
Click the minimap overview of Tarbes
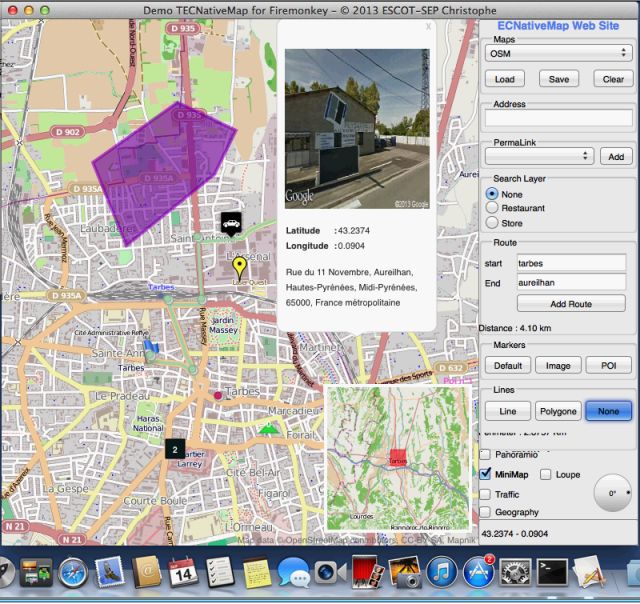click(398, 458)
